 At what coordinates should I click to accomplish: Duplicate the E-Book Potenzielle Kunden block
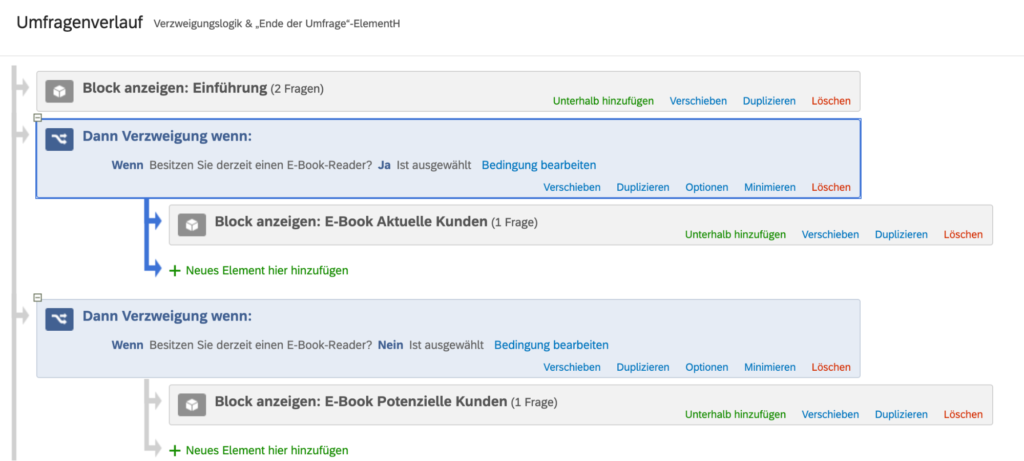(x=901, y=415)
